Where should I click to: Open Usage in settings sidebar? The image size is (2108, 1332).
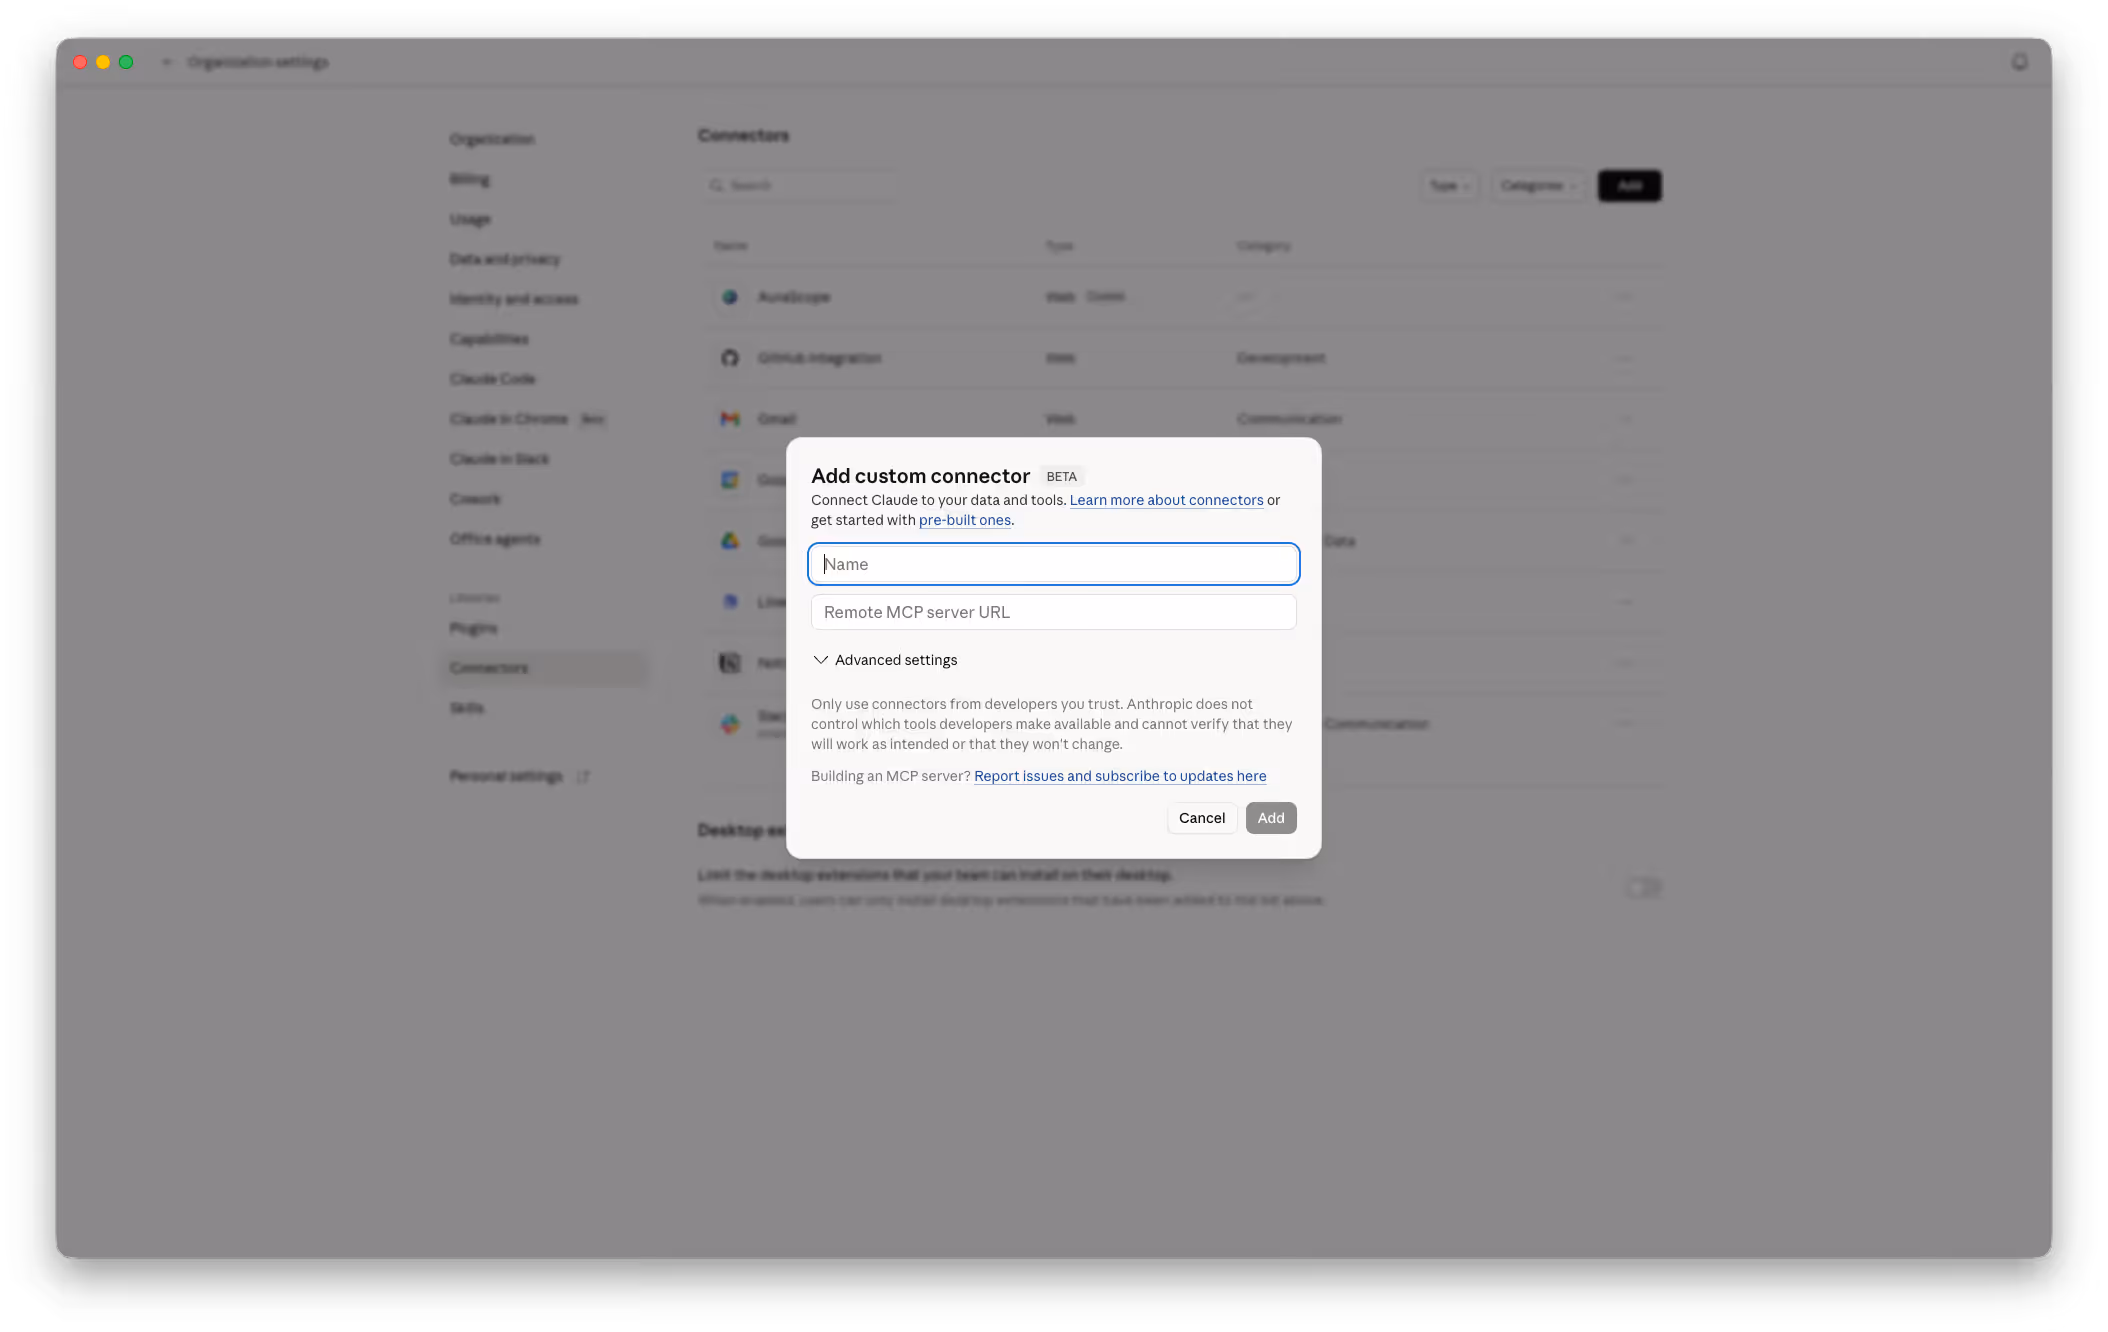click(x=470, y=219)
